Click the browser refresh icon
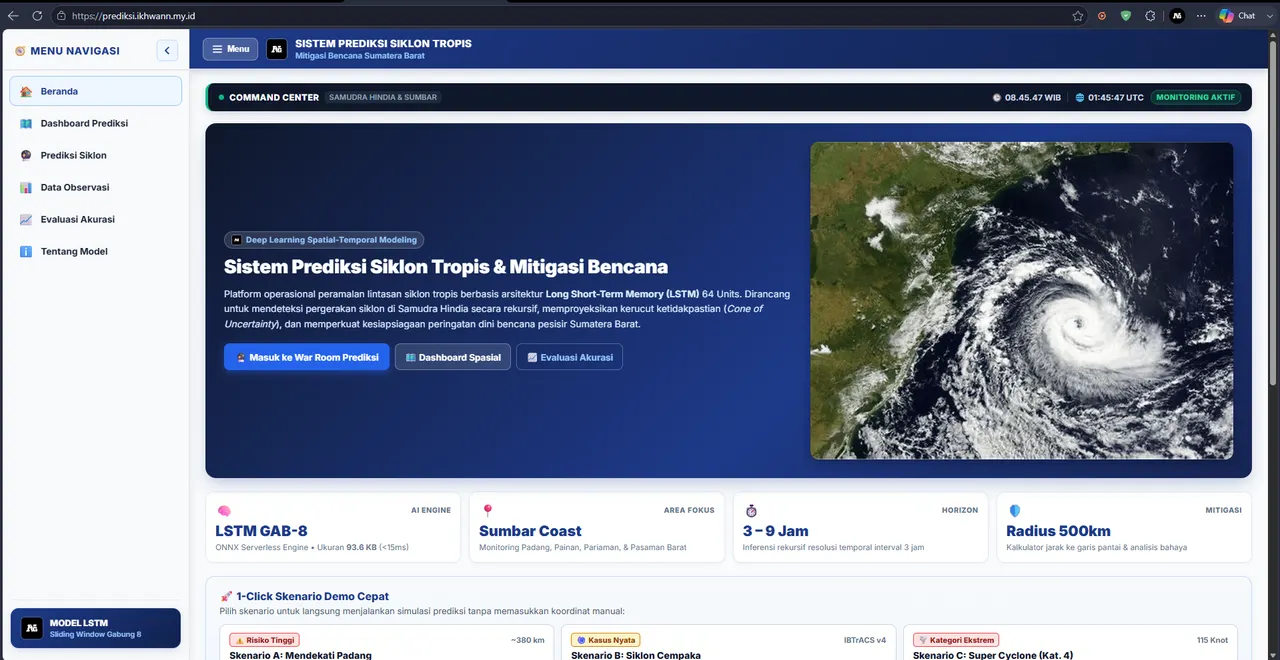This screenshot has width=1280, height=660. pos(37,16)
